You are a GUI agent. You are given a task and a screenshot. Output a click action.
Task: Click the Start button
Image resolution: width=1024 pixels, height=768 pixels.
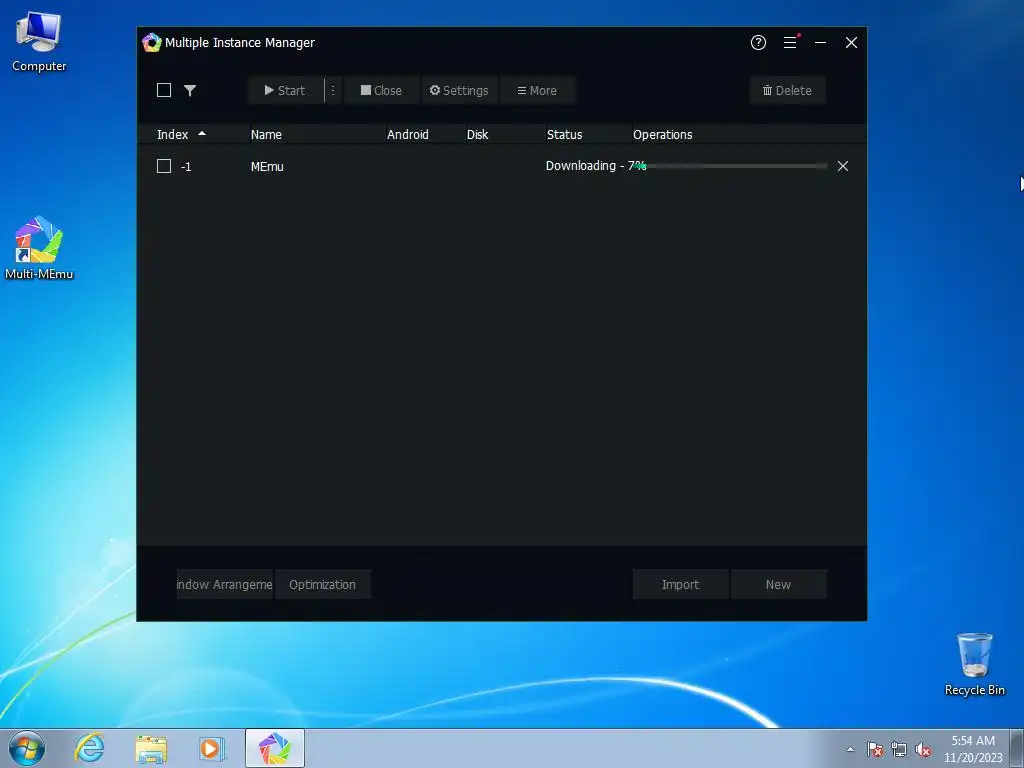click(286, 90)
